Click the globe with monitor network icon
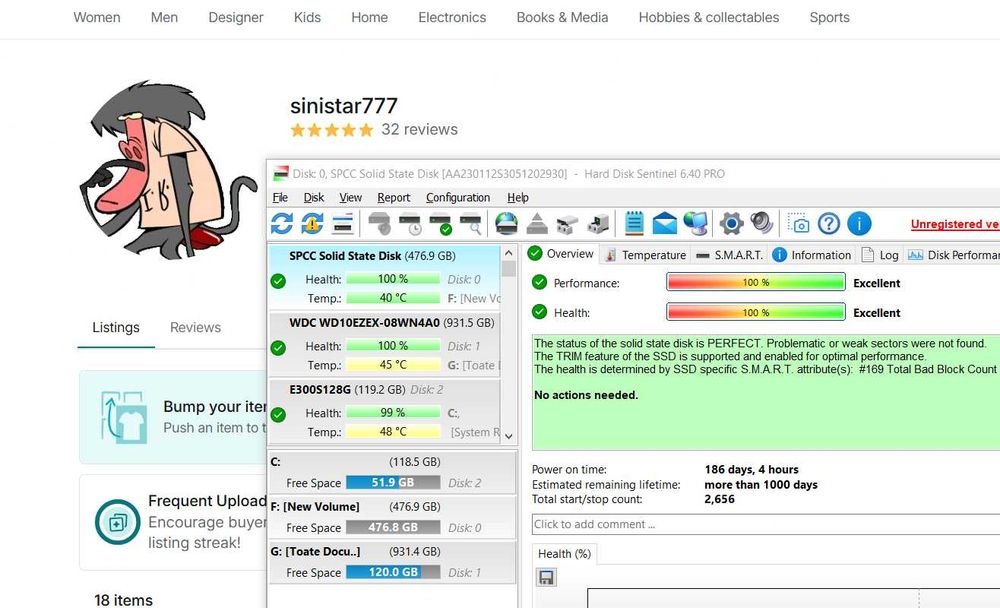 [x=695, y=223]
